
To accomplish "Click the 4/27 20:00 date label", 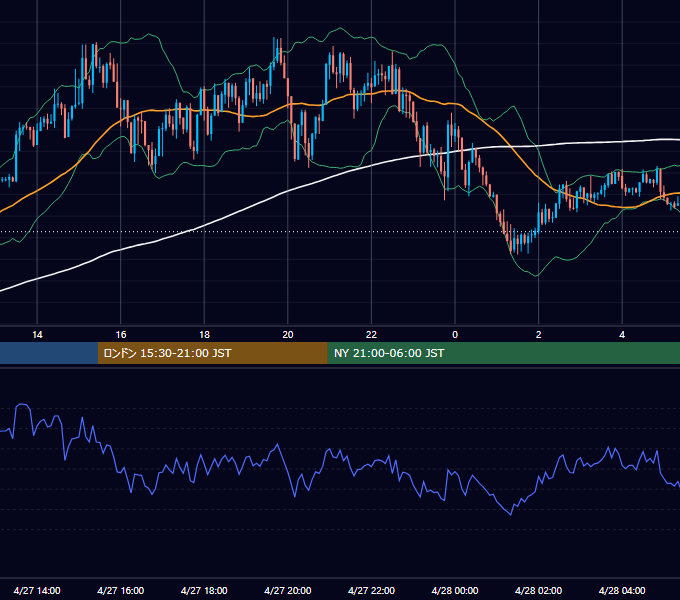I will coord(288,590).
